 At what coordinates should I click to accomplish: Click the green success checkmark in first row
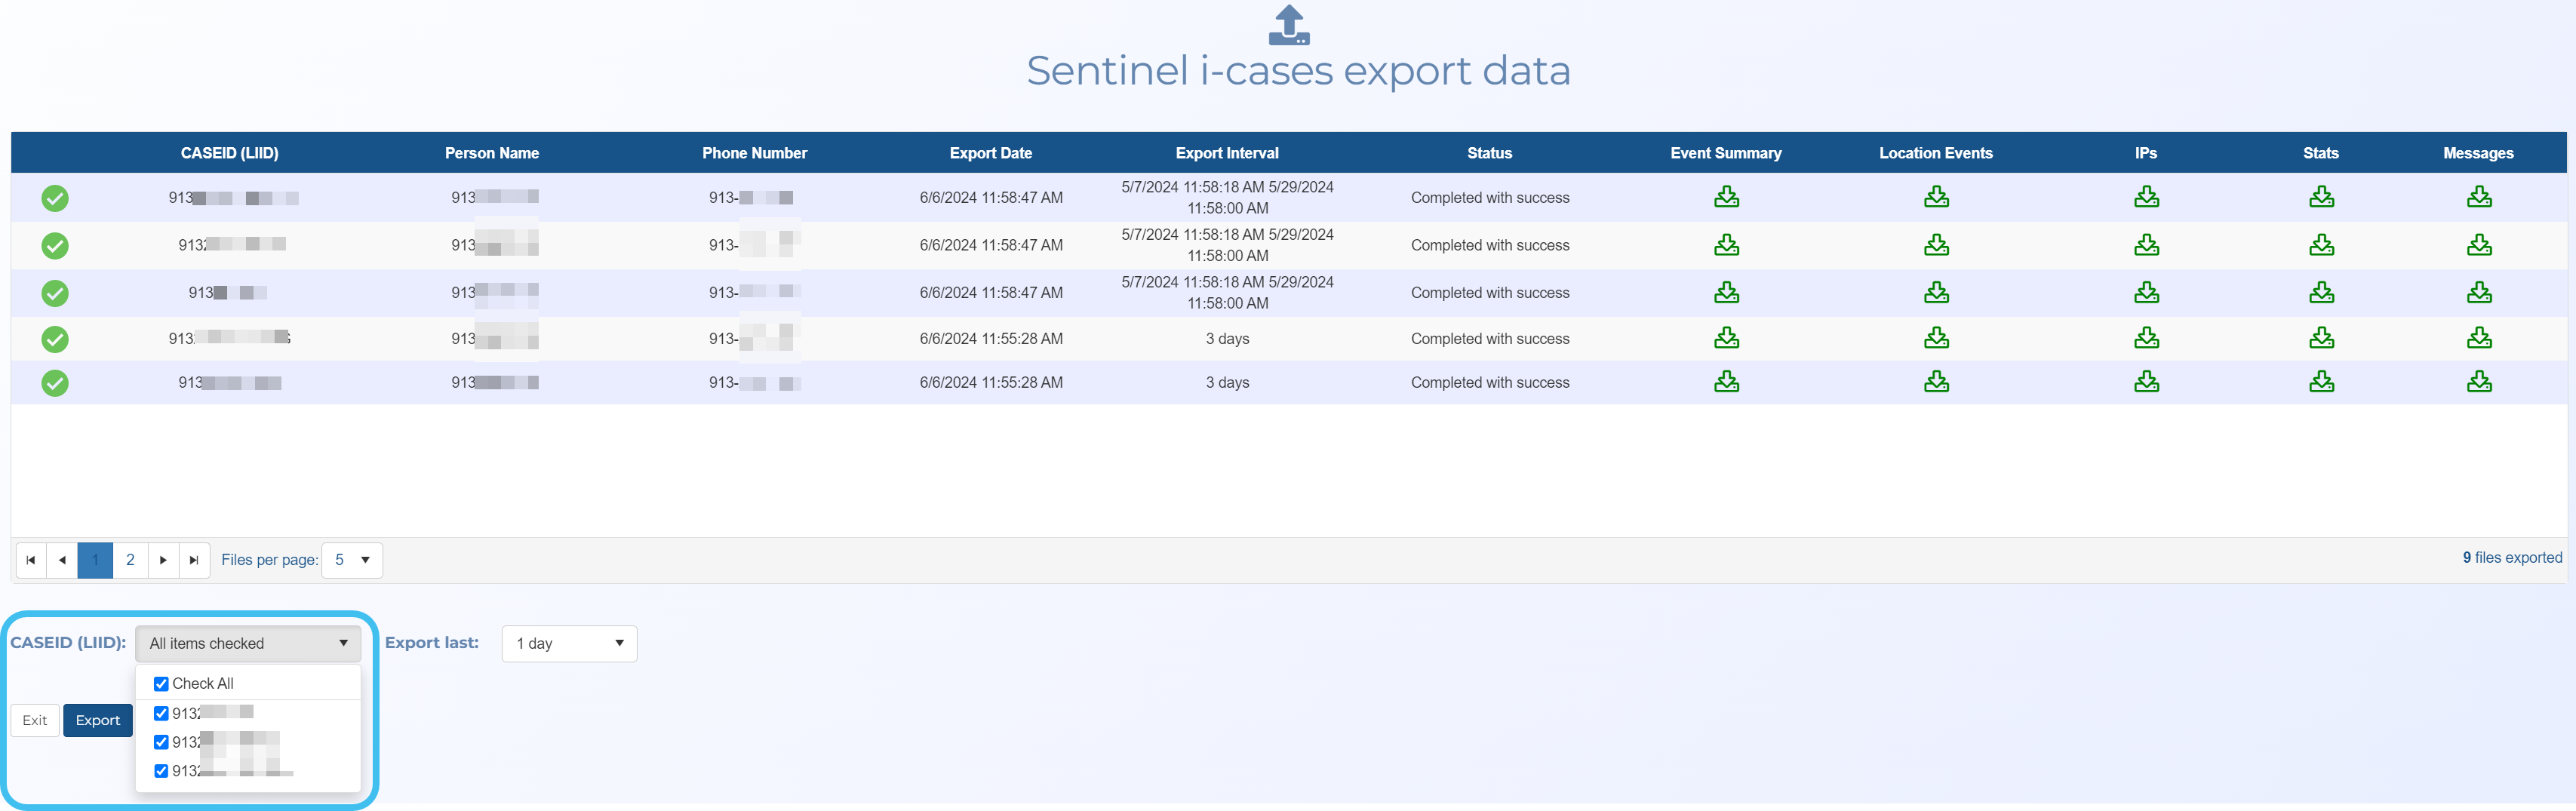click(x=55, y=198)
